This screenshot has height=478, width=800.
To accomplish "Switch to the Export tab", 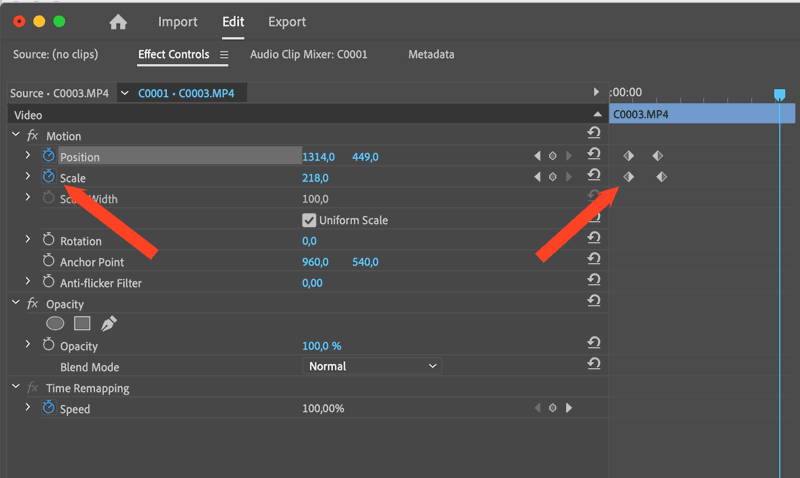I will (287, 22).
